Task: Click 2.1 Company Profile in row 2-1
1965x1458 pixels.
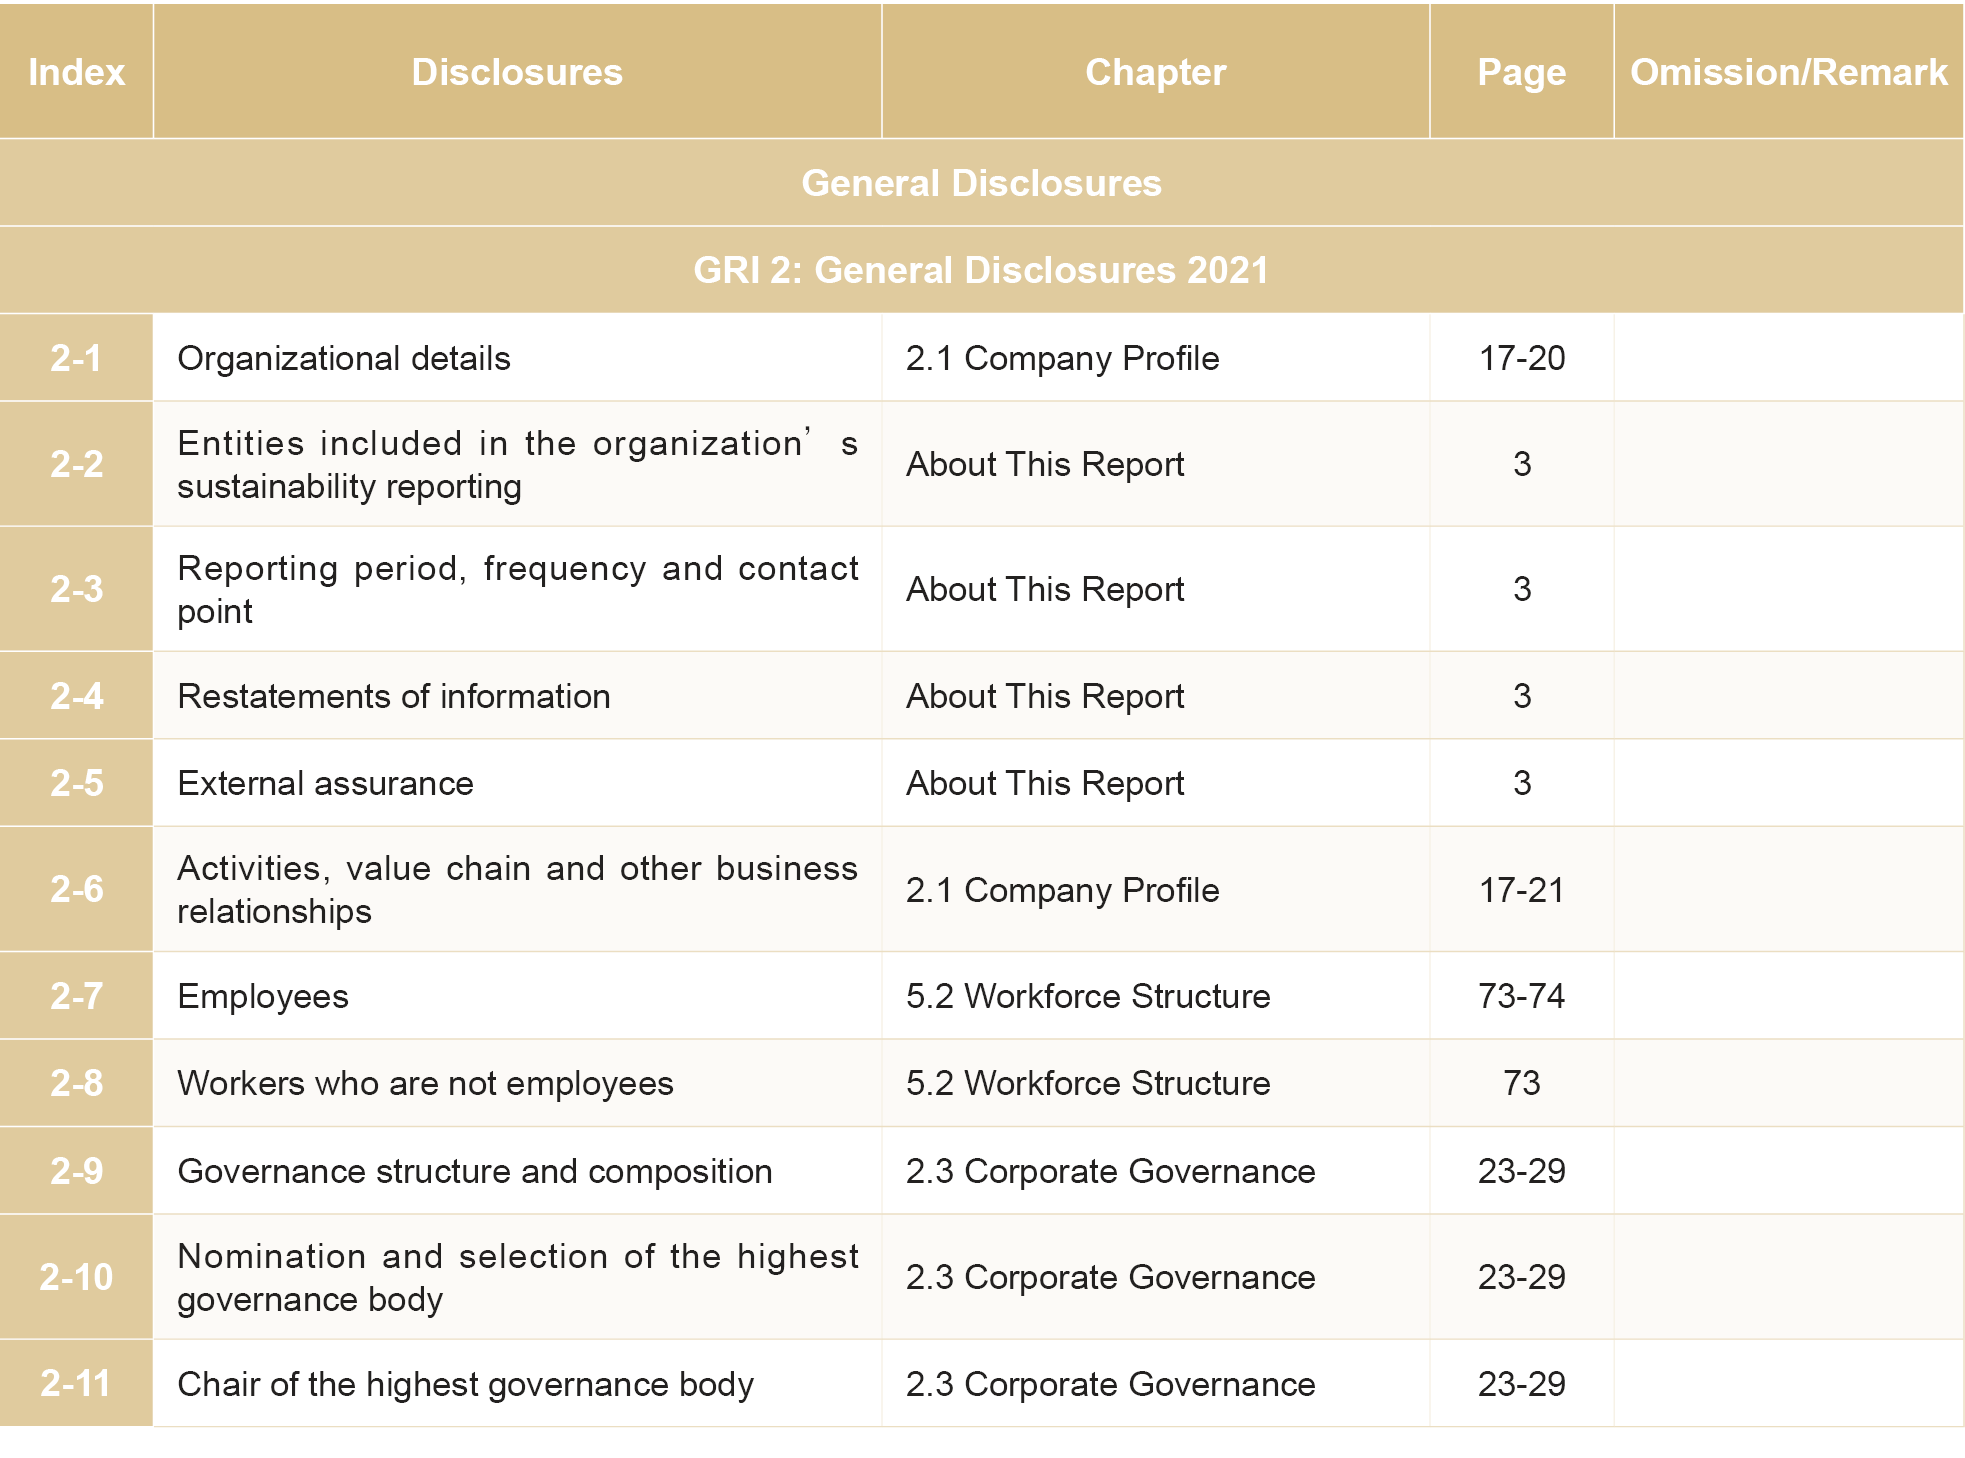Action: pyautogui.click(x=1062, y=358)
